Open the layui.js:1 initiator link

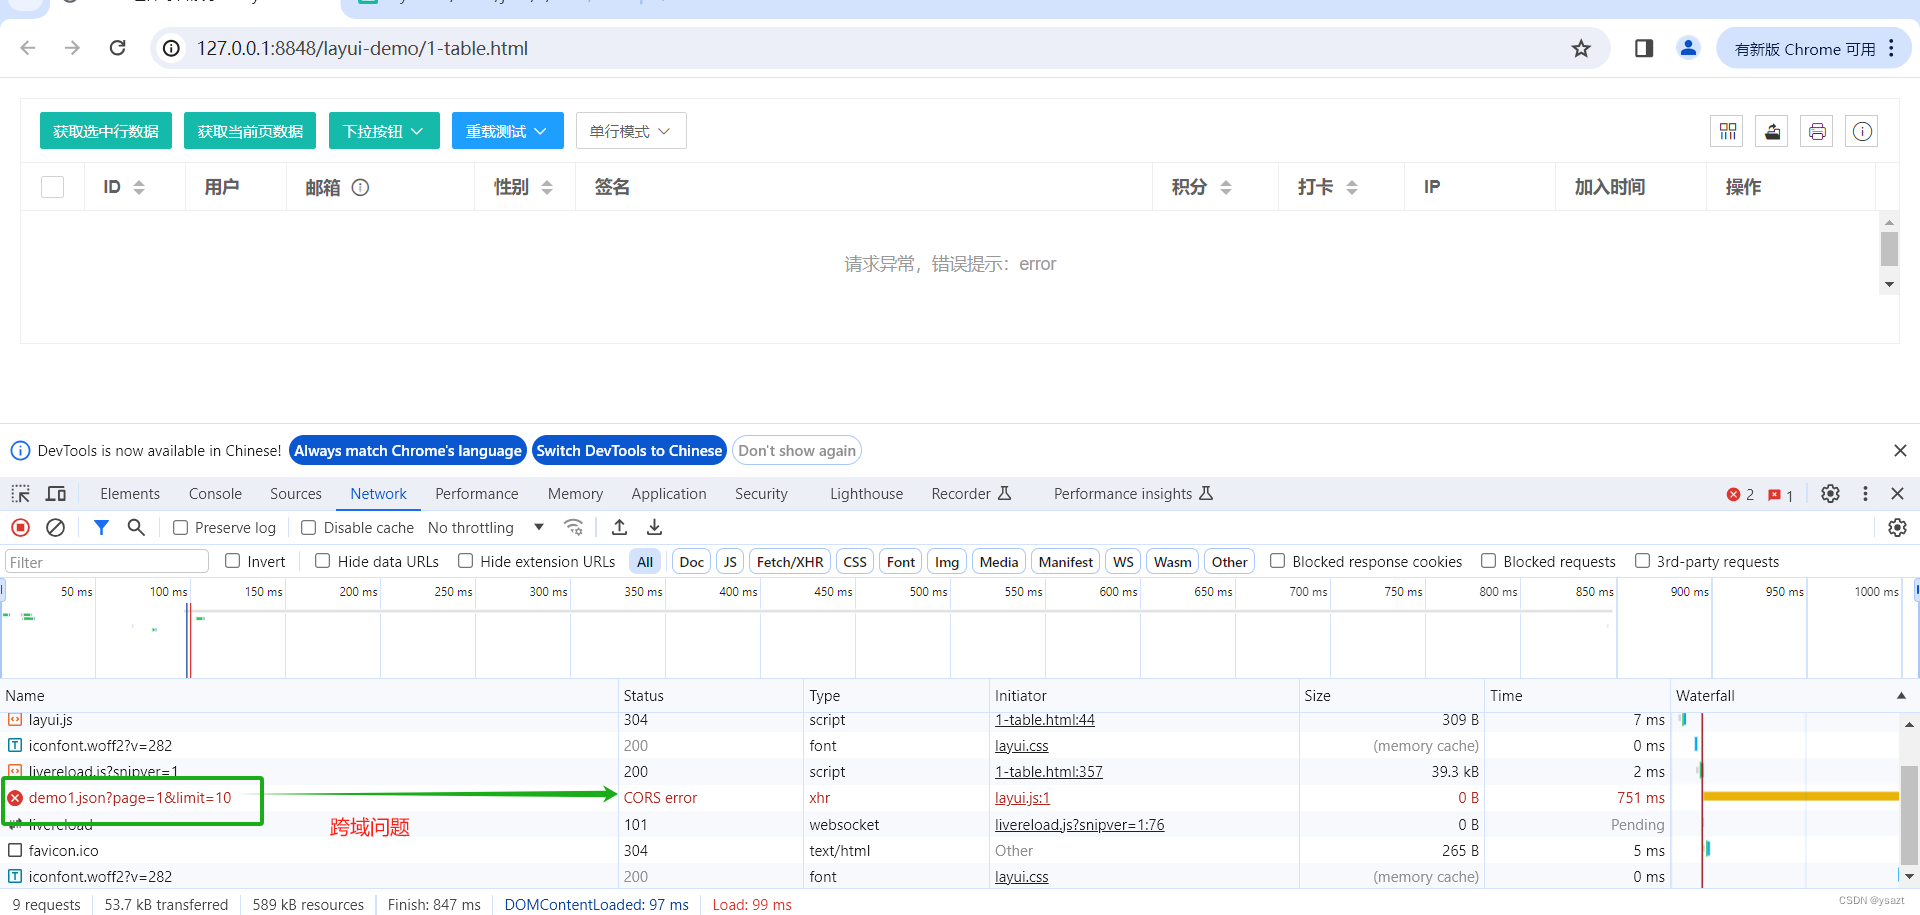[1022, 798]
